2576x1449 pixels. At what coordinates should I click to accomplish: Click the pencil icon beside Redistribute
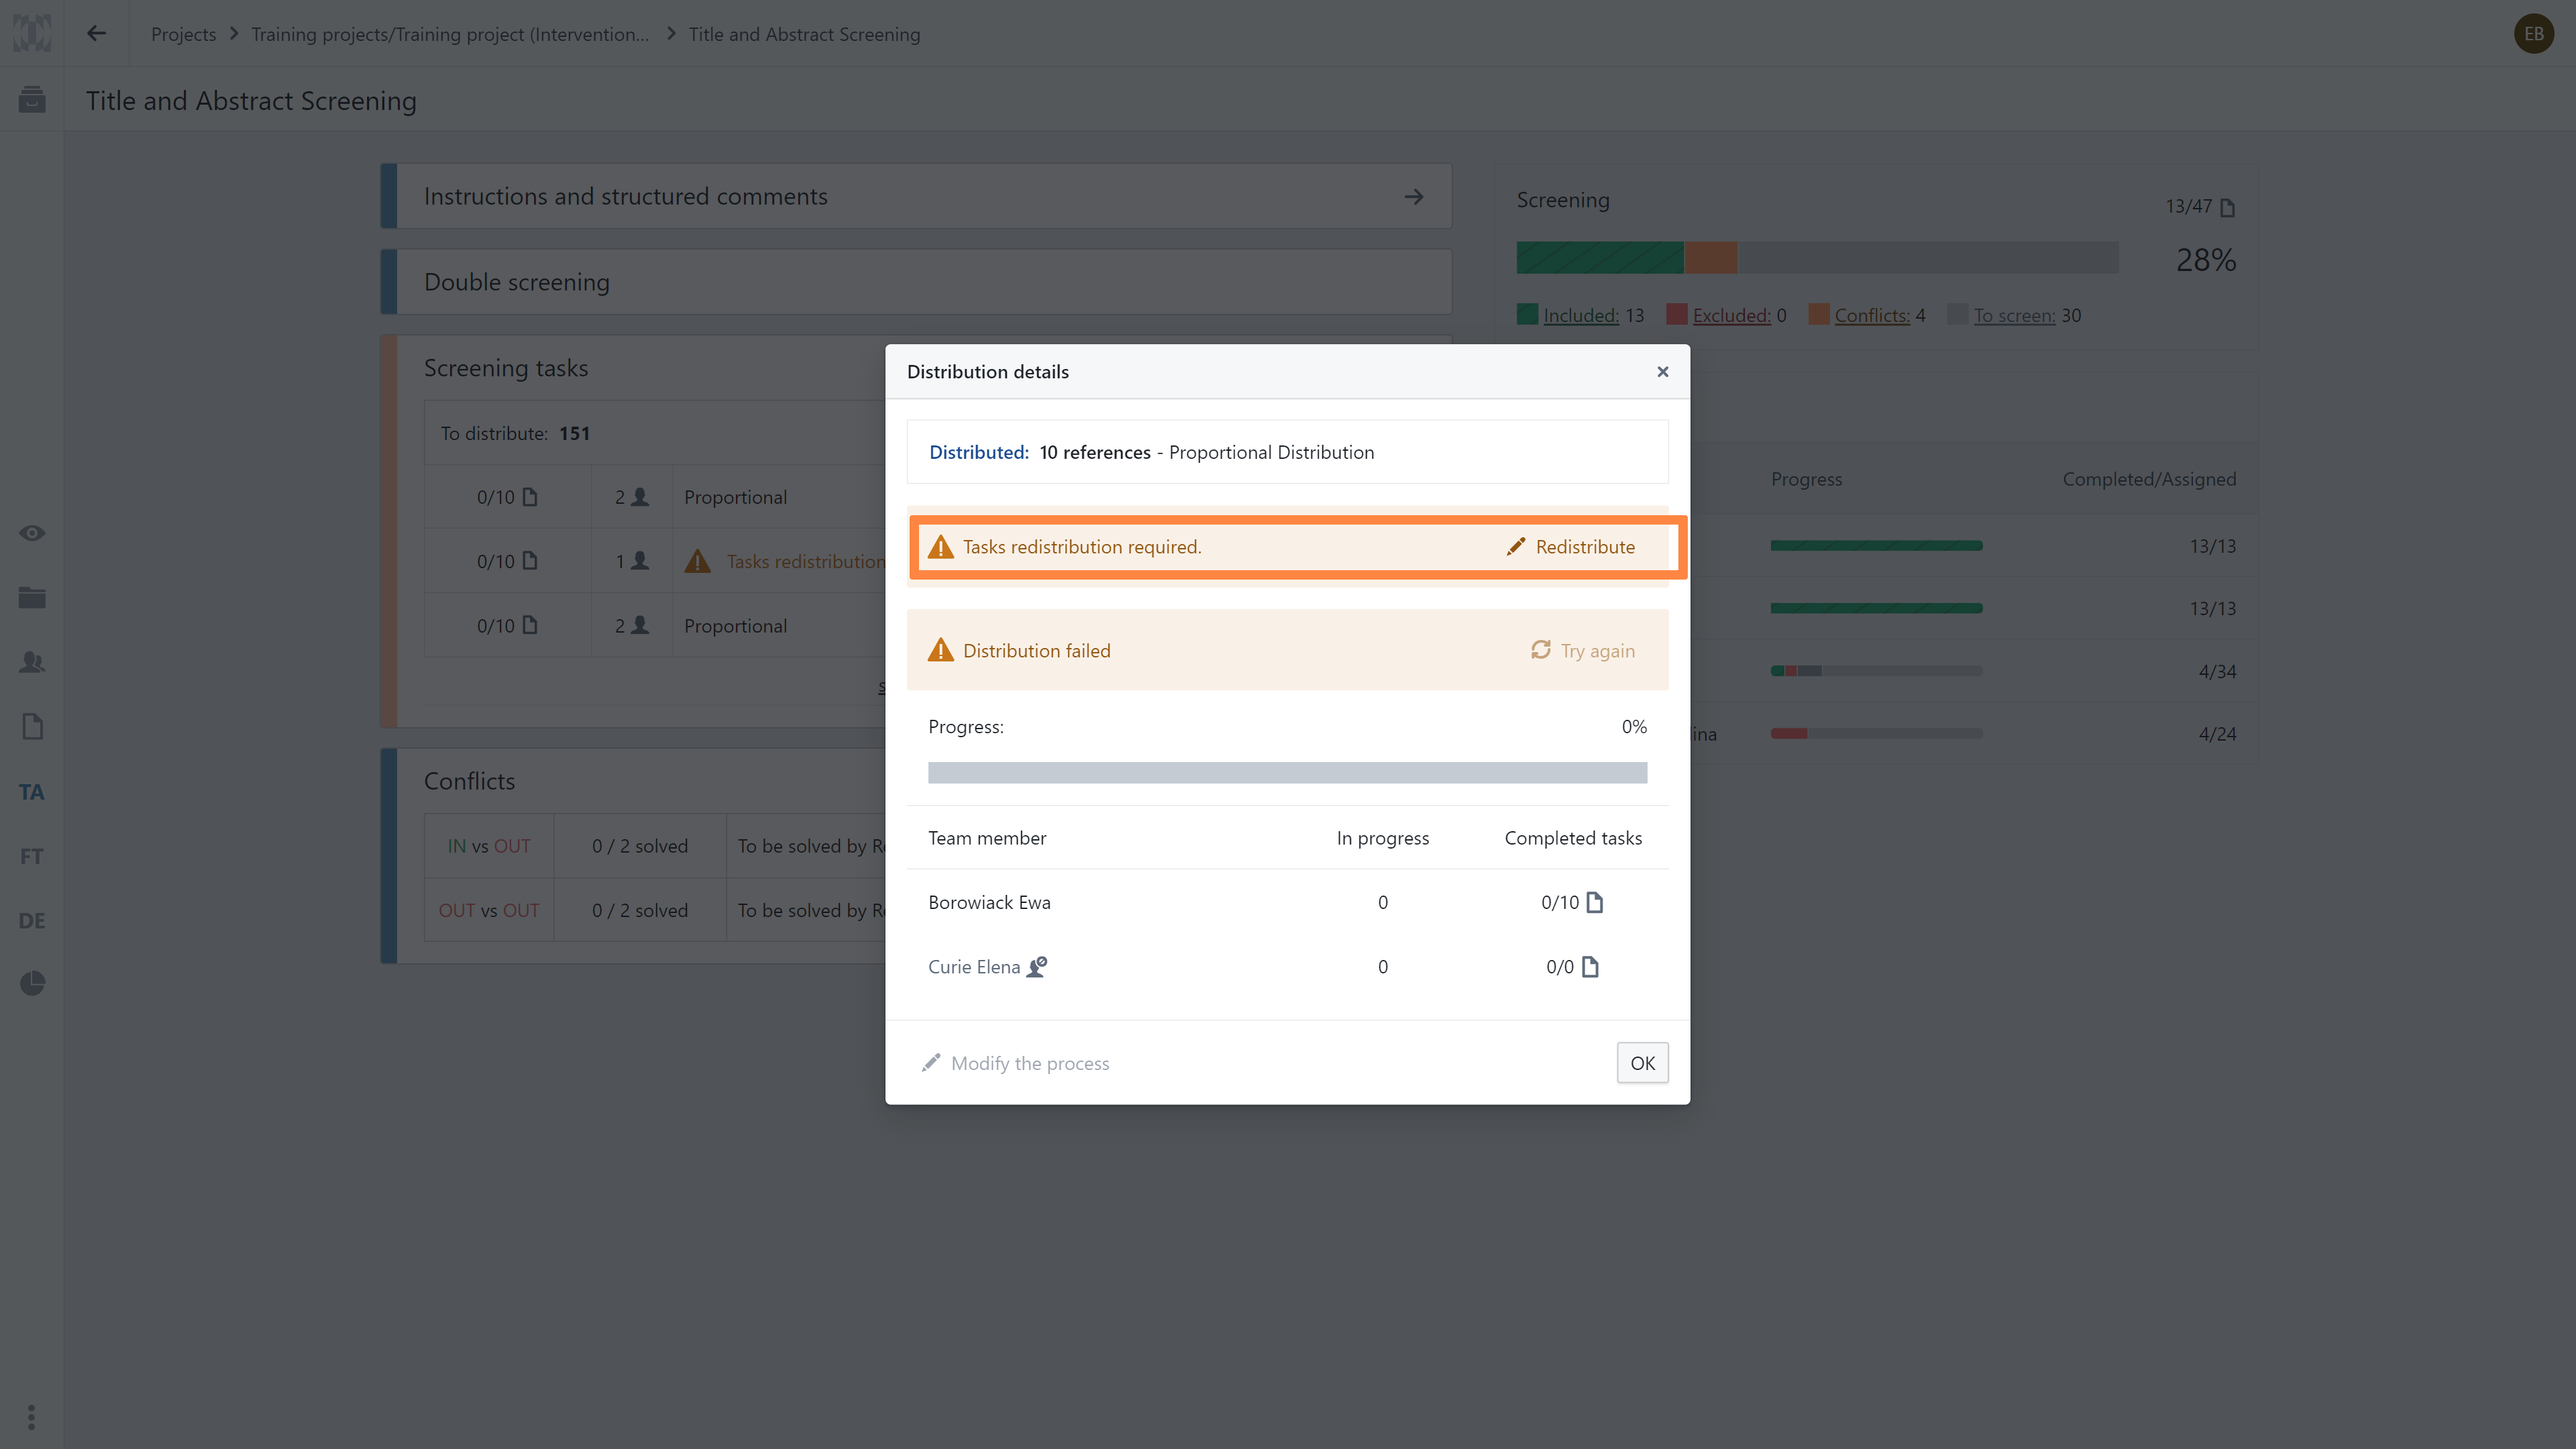(x=1516, y=547)
